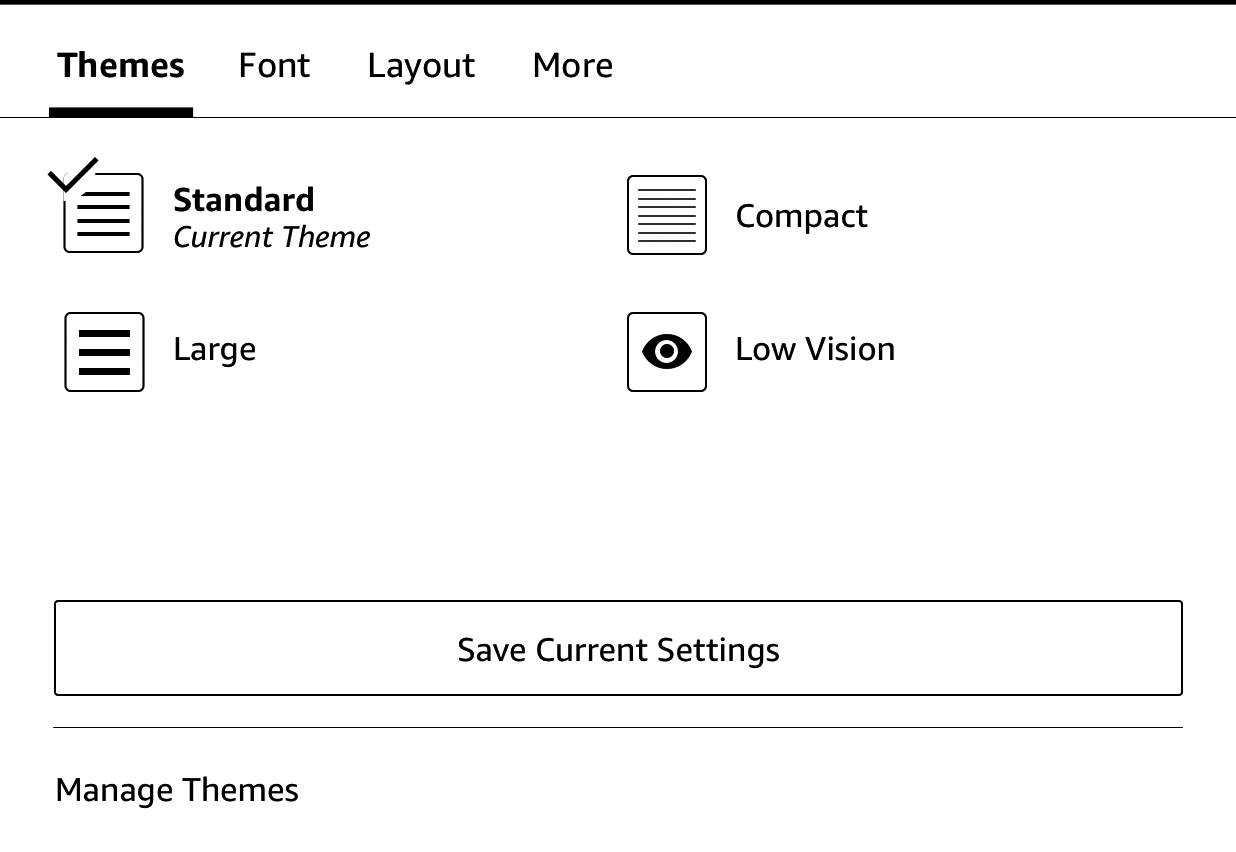Screen dimensions: 1236x852
Task: Open Manage Themes
Action: coord(177,790)
